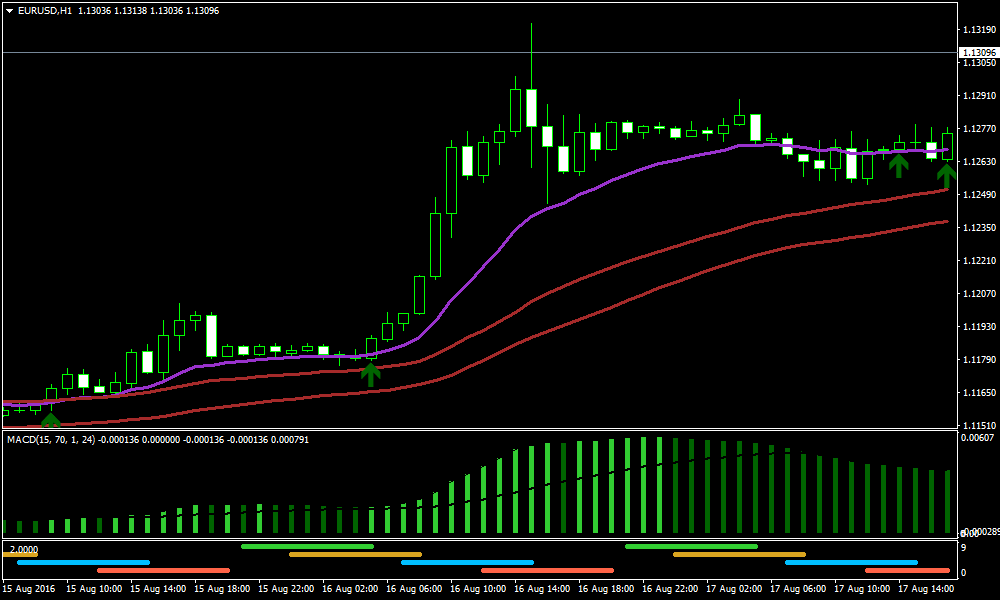
Task: Select the large white candle near 15 Aug 18:00
Action: point(211,336)
